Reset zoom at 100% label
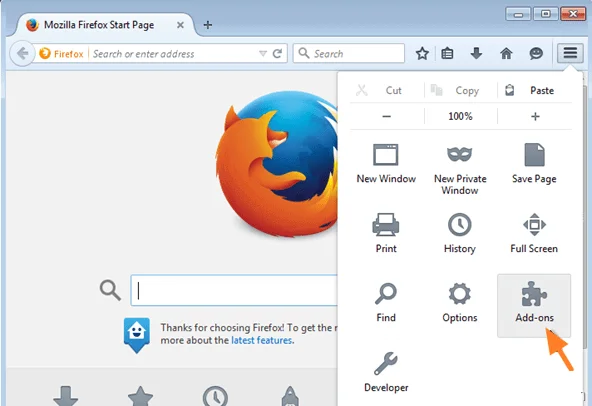Viewport: 592px width, 406px height. coord(461,116)
